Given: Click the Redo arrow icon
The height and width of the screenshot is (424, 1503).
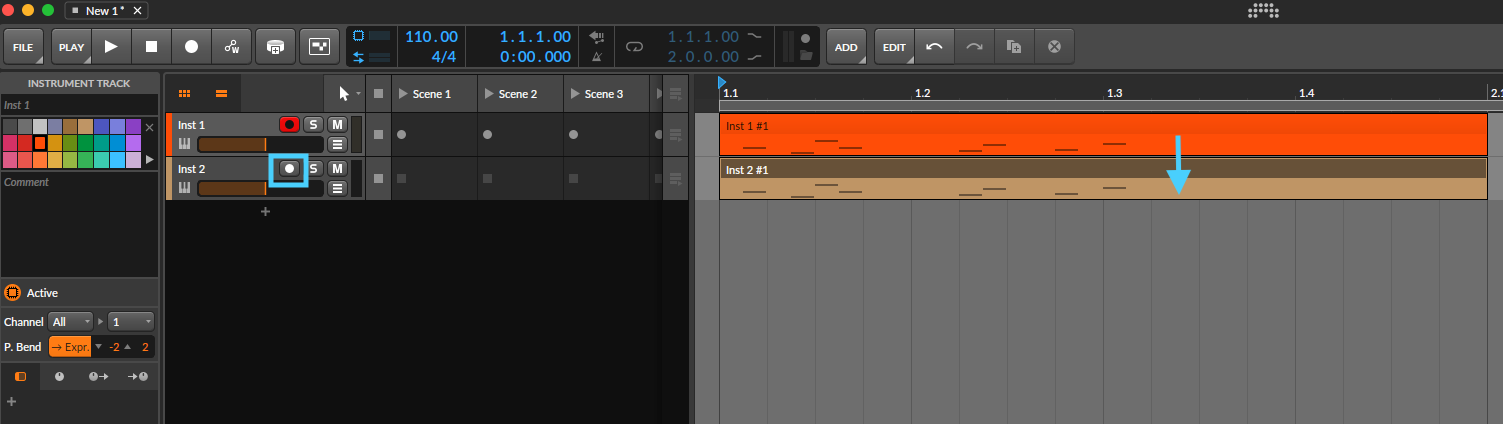Looking at the screenshot, I should point(974,47).
